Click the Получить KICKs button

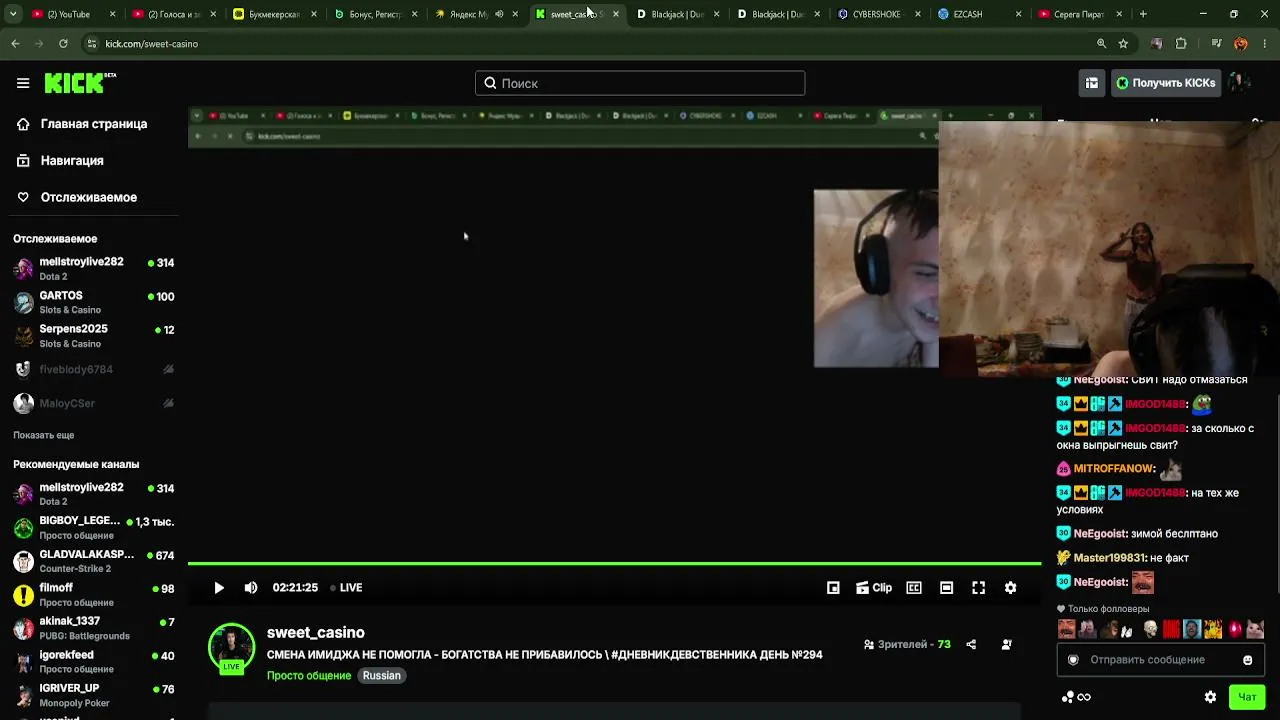click(x=1166, y=83)
